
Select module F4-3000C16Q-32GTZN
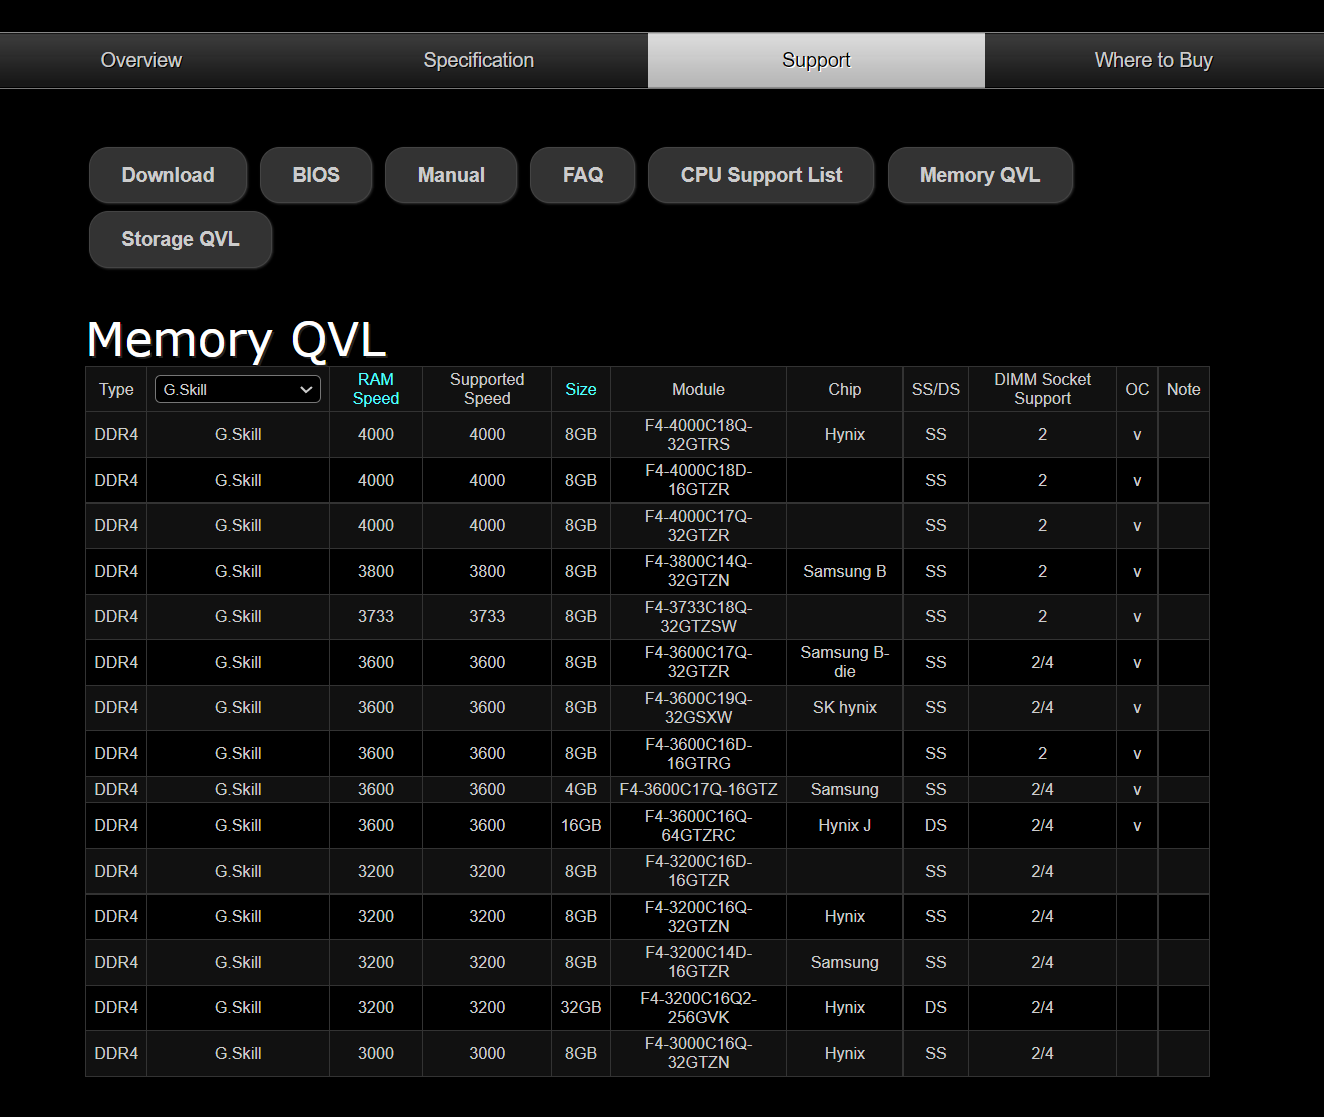tap(698, 1053)
